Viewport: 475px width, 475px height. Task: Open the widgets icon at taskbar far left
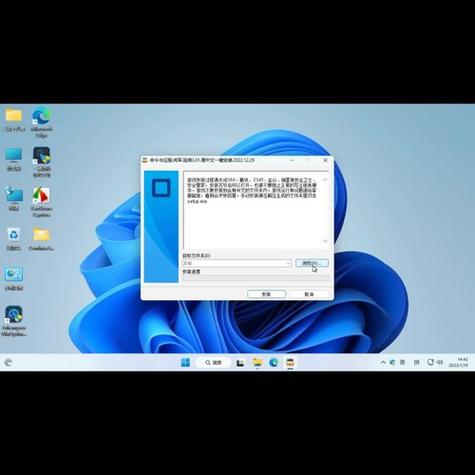point(8,362)
